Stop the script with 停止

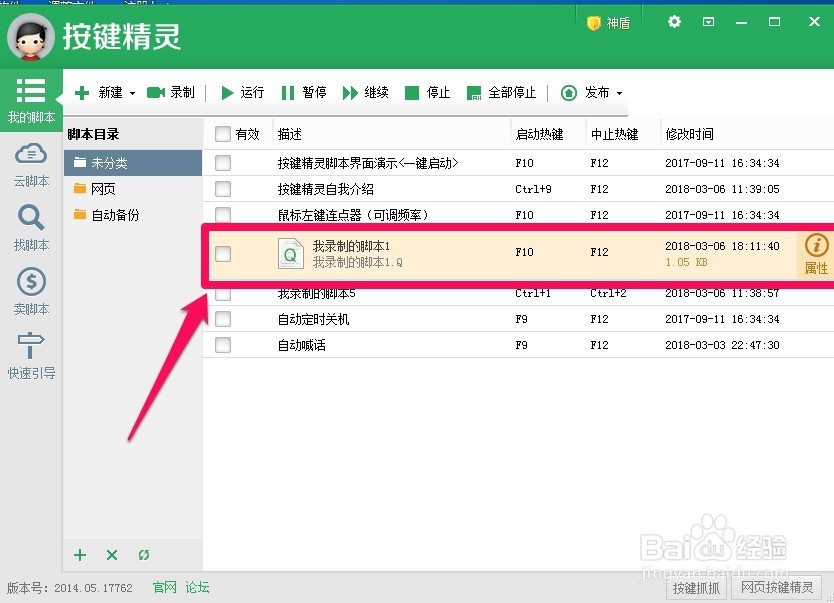coord(428,93)
